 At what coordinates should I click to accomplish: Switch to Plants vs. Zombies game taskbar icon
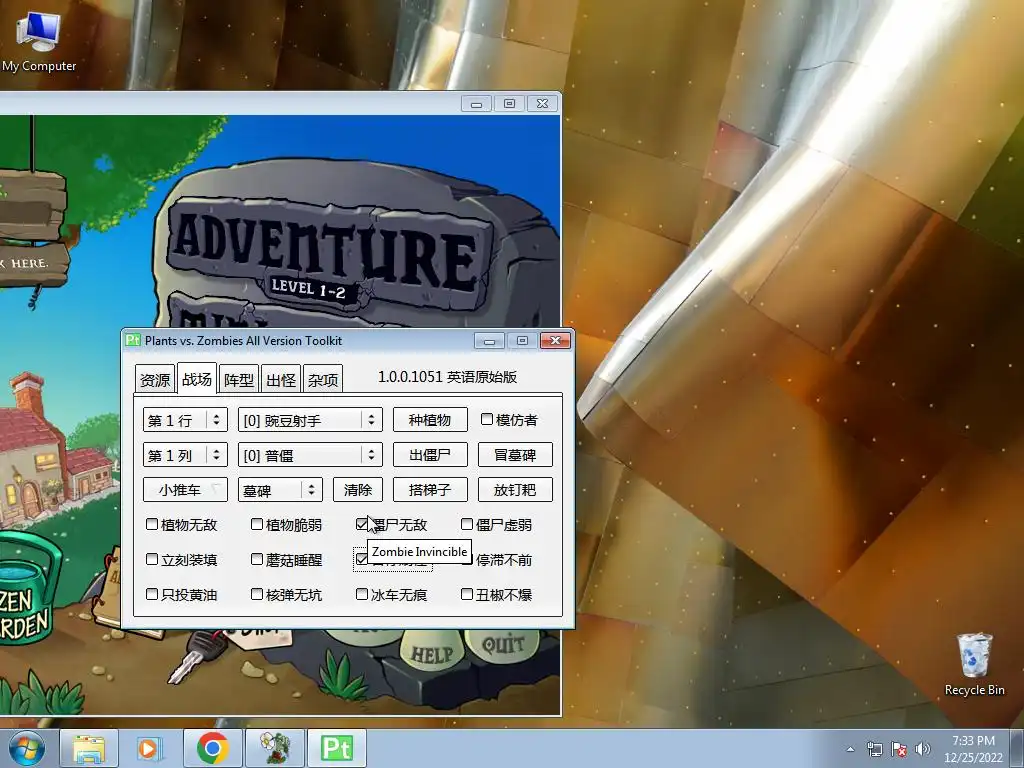[275, 748]
